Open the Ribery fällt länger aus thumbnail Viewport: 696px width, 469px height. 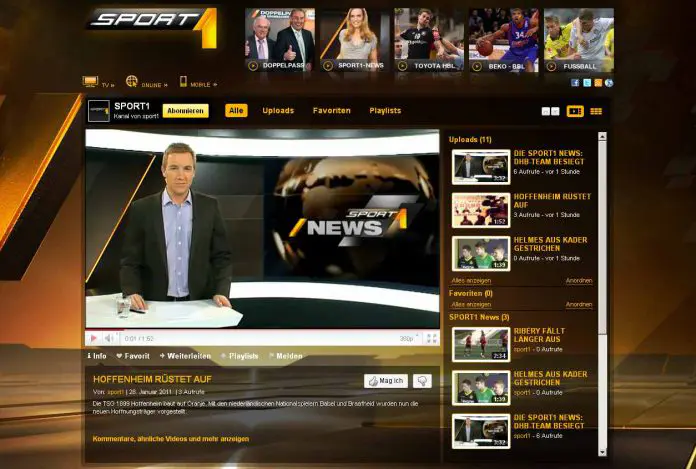pos(481,344)
